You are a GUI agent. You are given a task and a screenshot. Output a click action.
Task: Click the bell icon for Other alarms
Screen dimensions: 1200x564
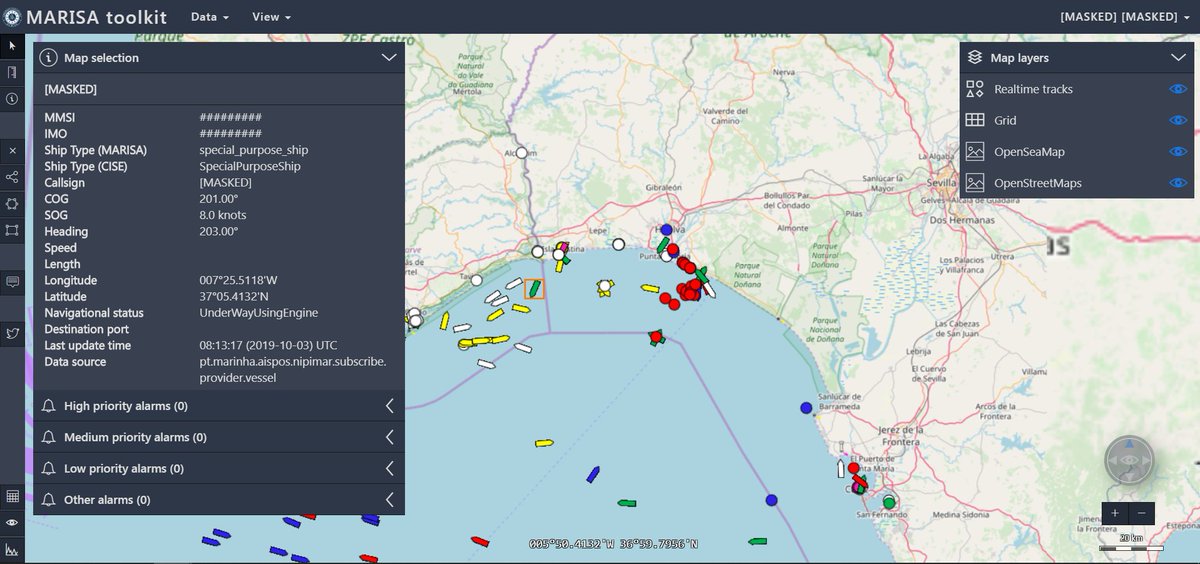pyautogui.click(x=48, y=499)
